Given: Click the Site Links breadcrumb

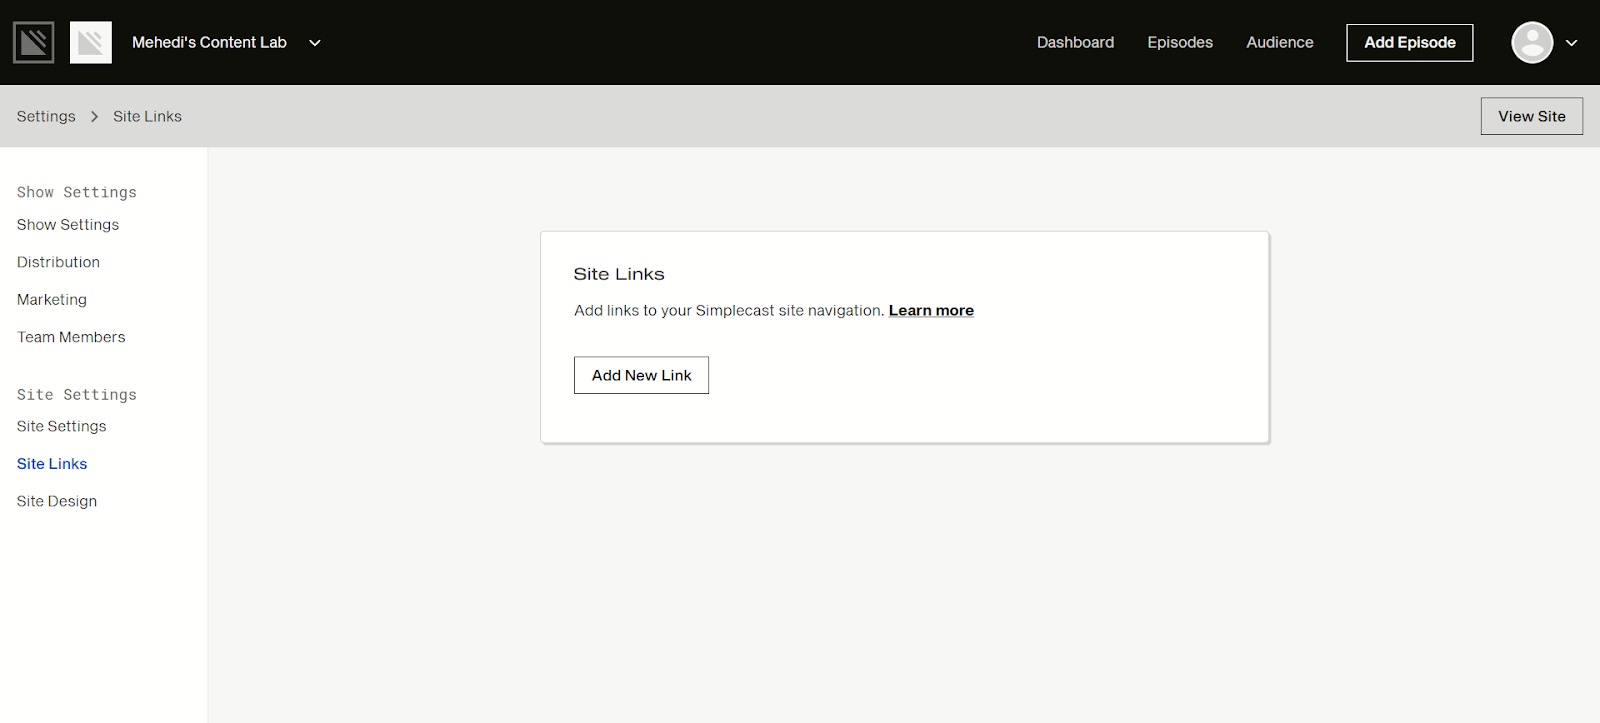Looking at the screenshot, I should click(147, 116).
